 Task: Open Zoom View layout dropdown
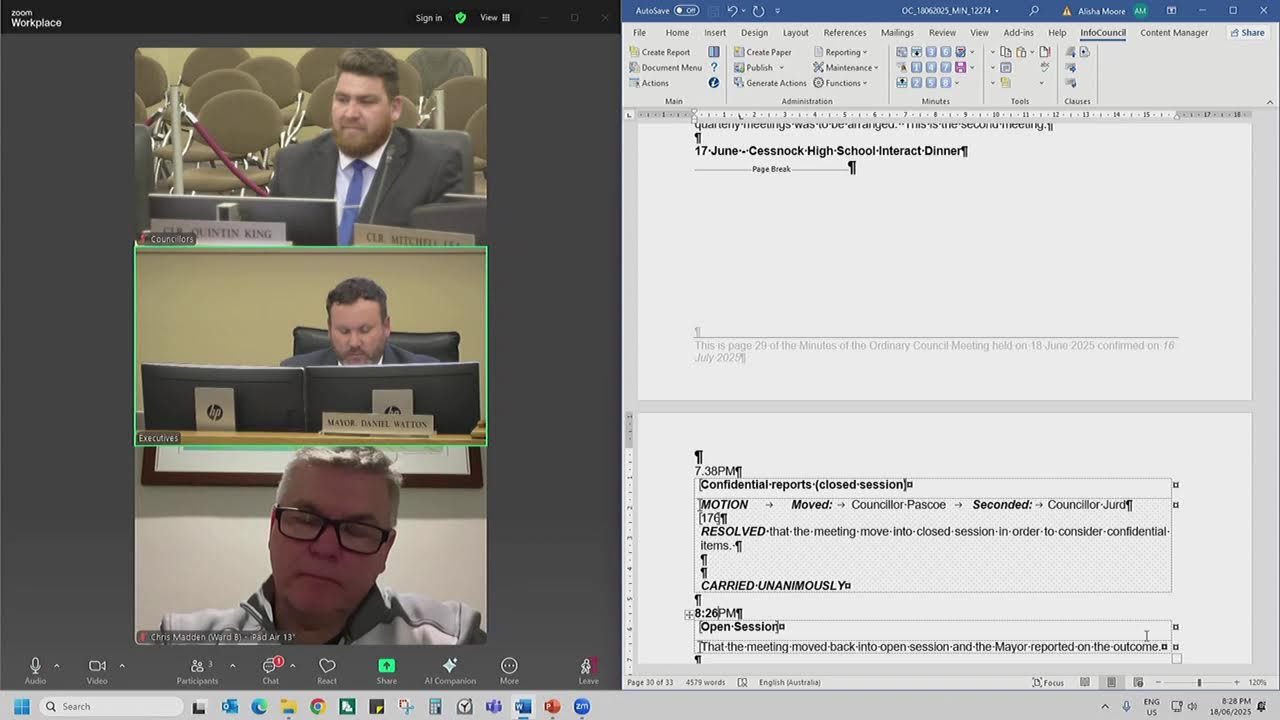tap(495, 17)
